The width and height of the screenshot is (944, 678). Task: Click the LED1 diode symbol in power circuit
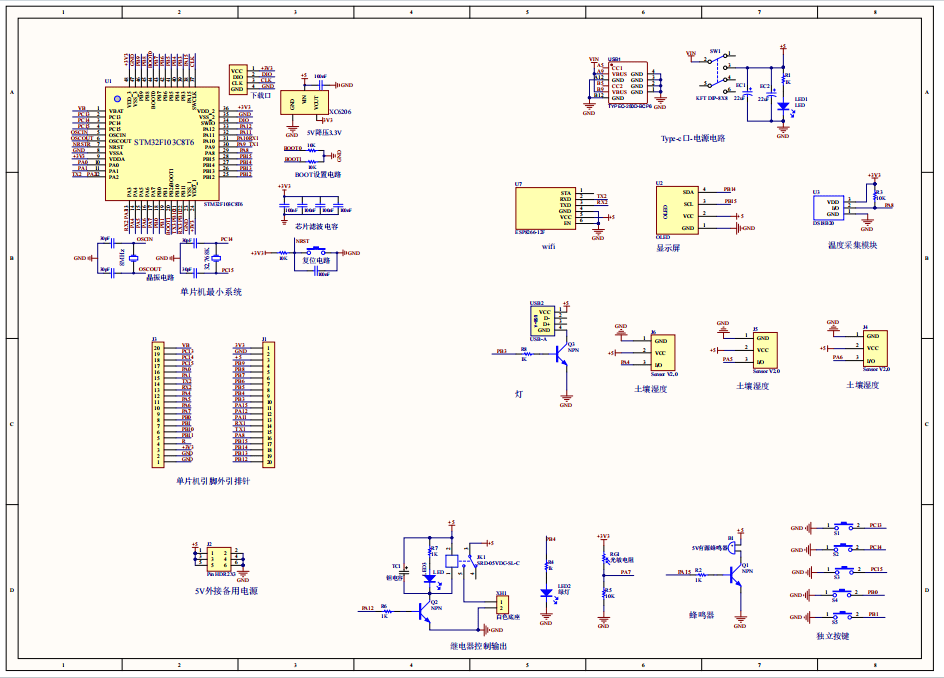coord(784,106)
